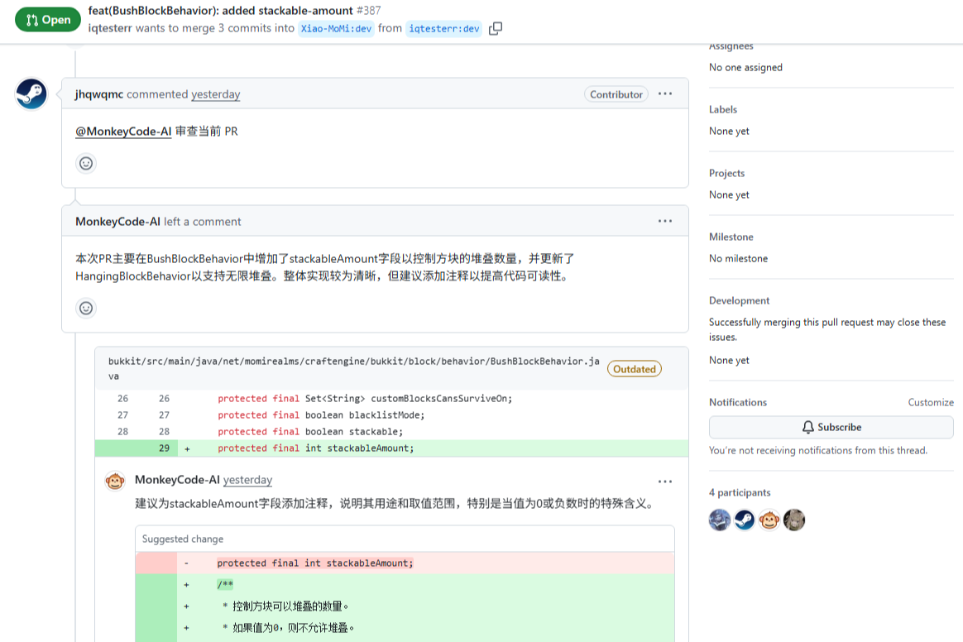Click pull request title text

coord(220,10)
